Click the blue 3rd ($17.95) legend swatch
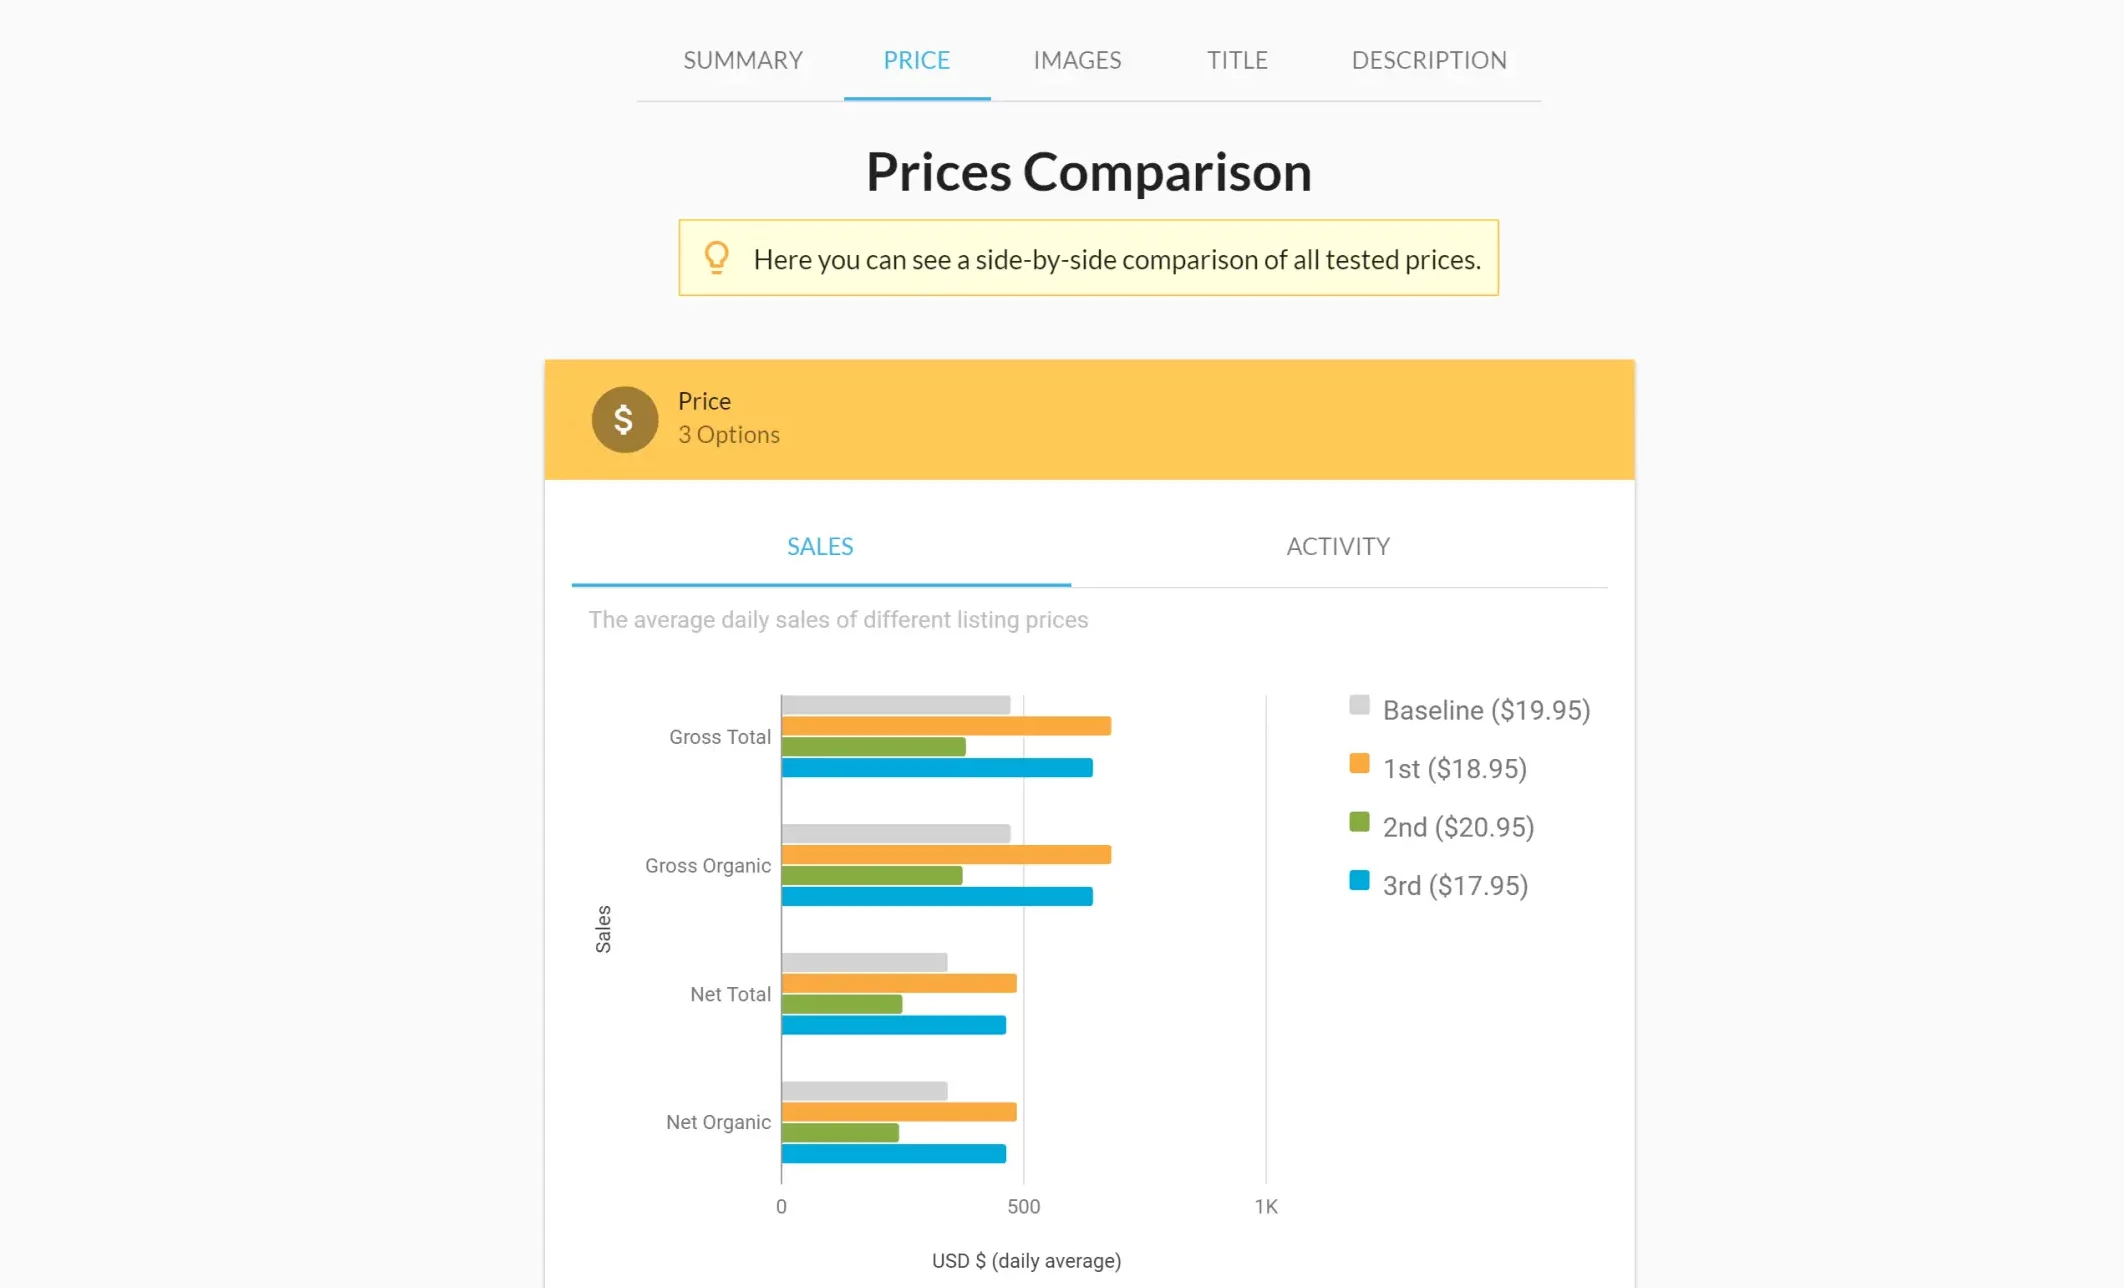Viewport: 2124px width, 1288px height. point(1359,881)
